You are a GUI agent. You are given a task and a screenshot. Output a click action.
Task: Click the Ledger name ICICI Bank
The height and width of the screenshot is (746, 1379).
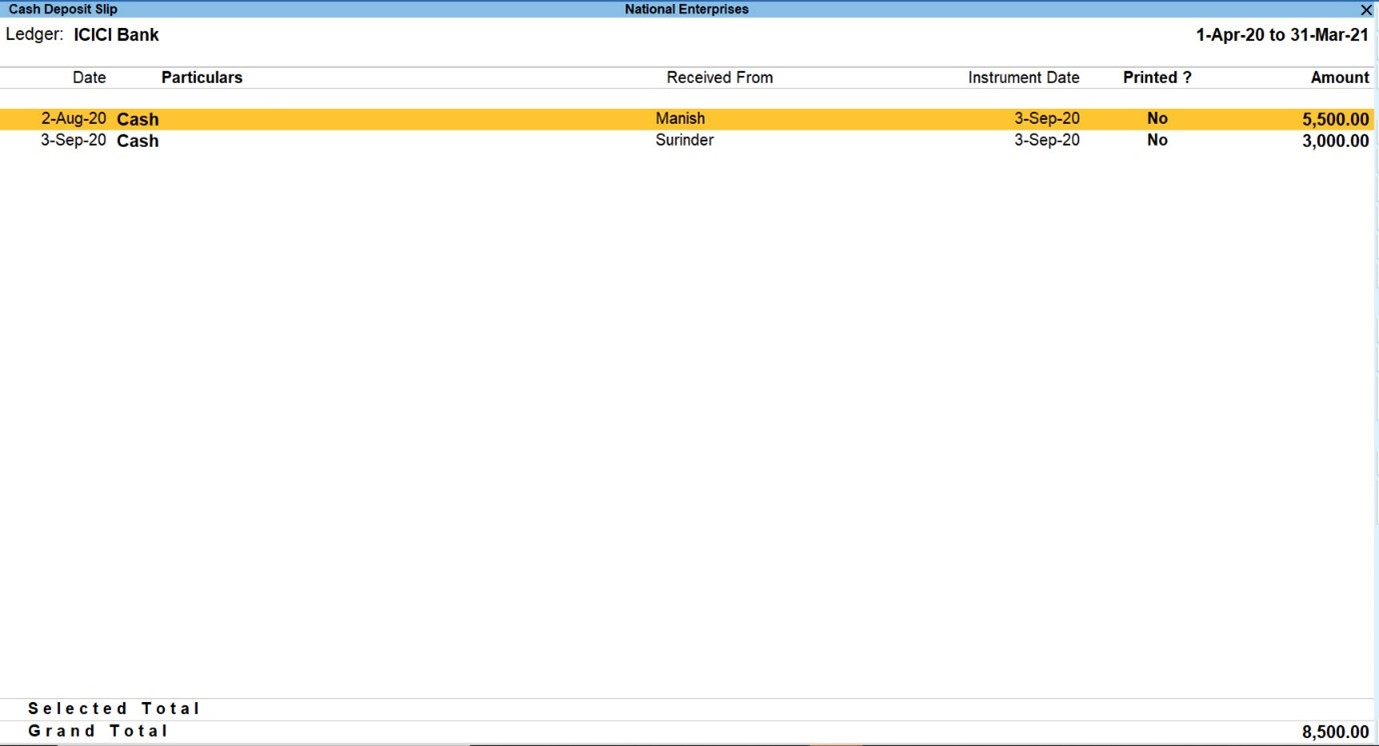tap(114, 34)
